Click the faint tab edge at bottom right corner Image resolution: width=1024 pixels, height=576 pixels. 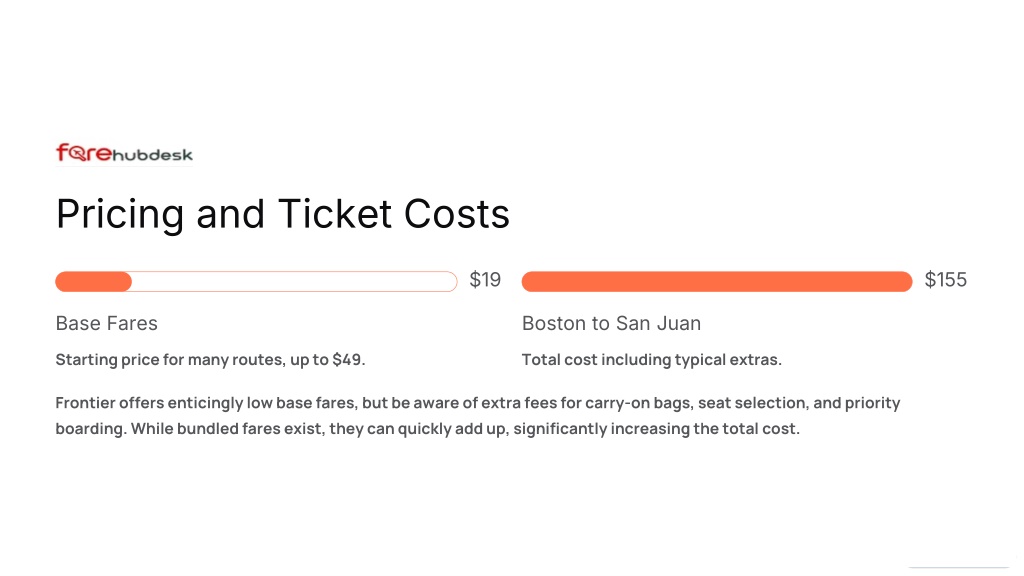click(958, 568)
